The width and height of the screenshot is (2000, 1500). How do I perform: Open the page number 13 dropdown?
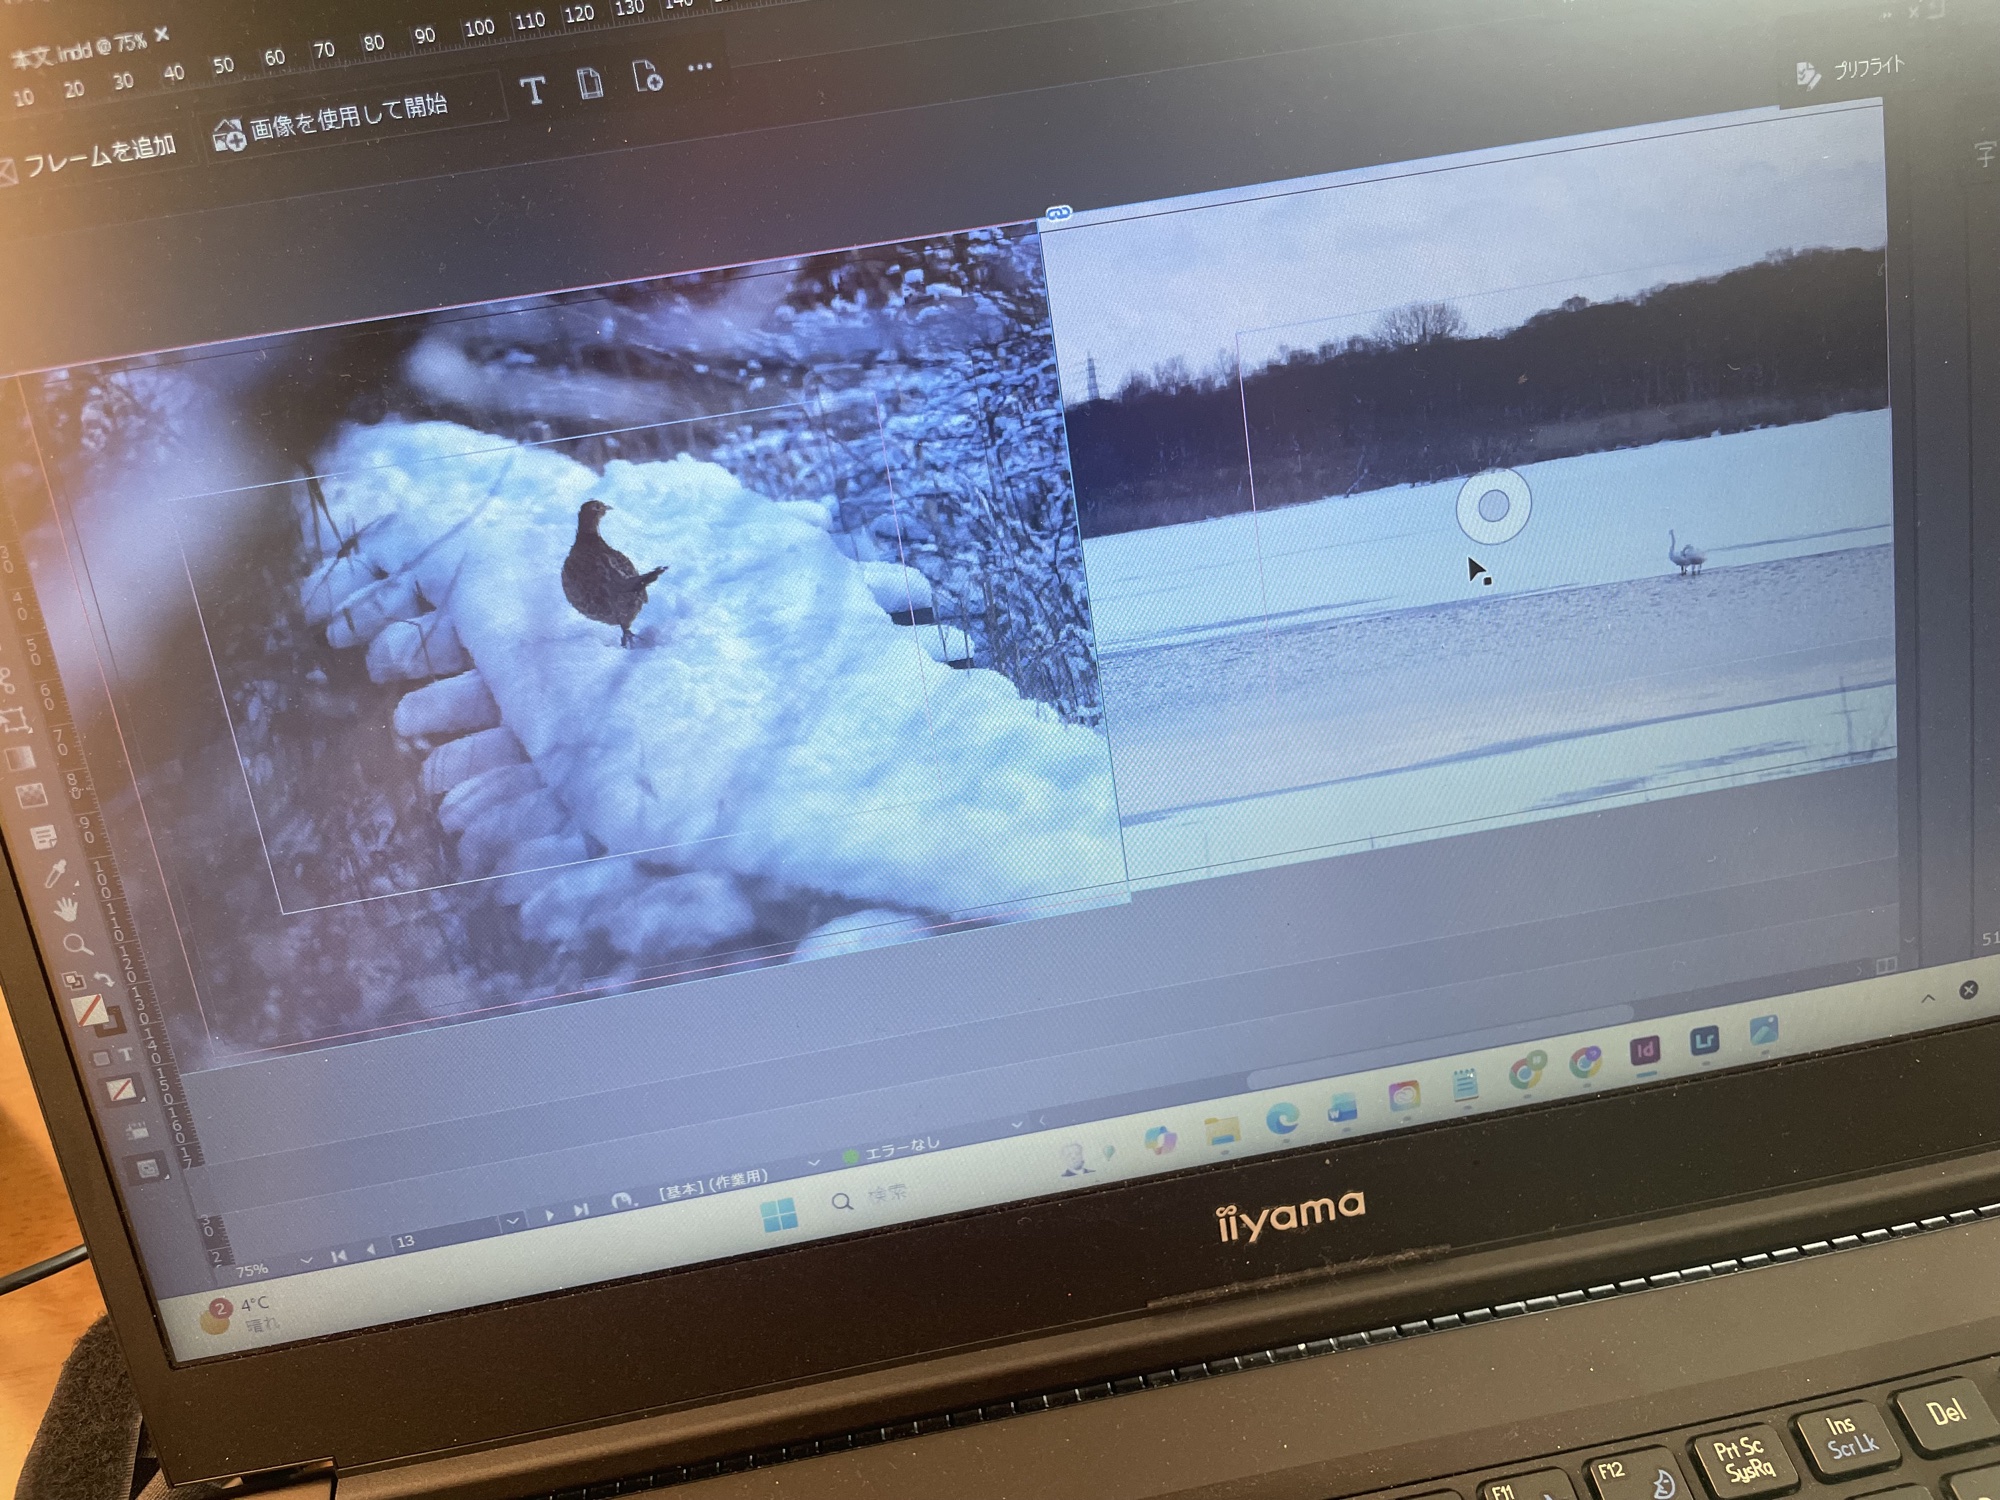pyautogui.click(x=513, y=1221)
